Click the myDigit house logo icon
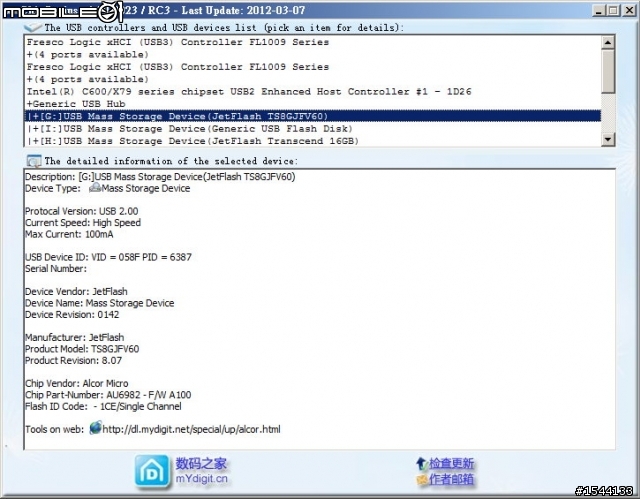 [152, 472]
